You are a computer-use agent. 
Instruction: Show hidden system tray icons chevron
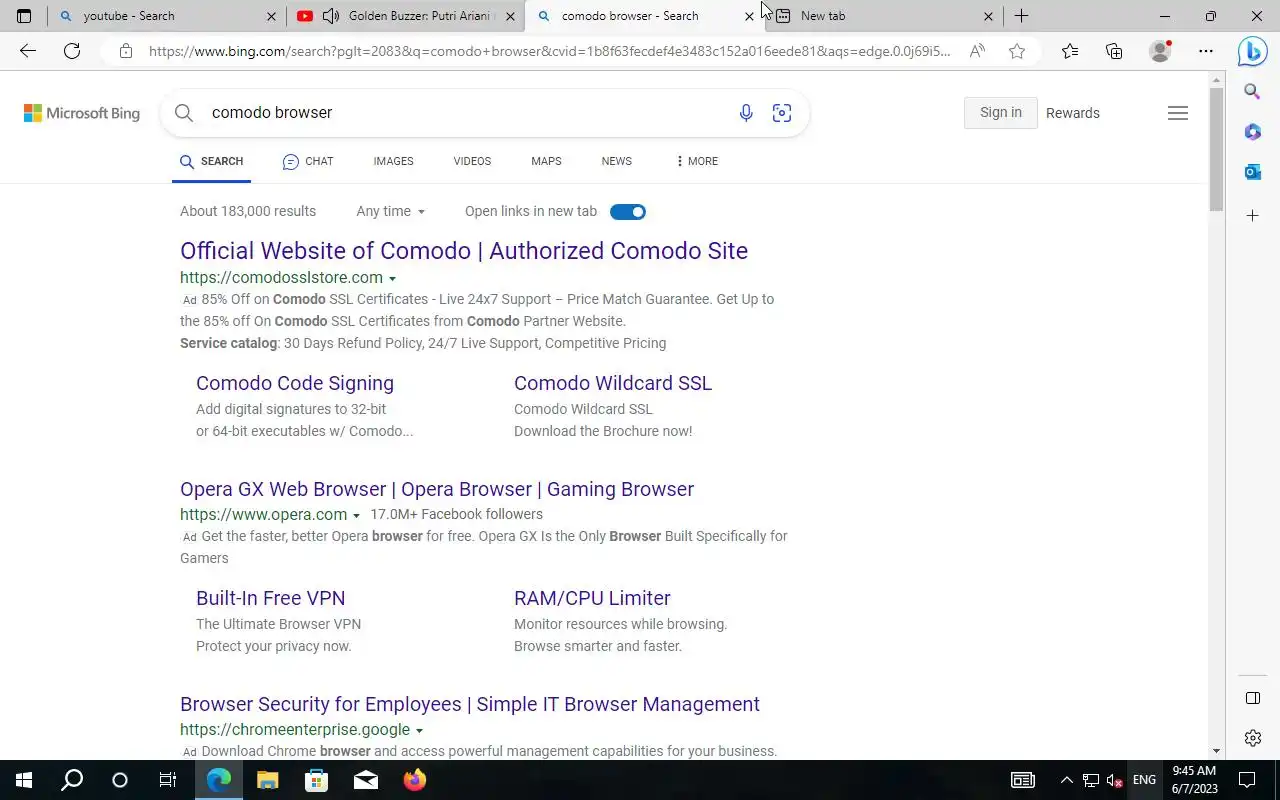(x=1066, y=780)
